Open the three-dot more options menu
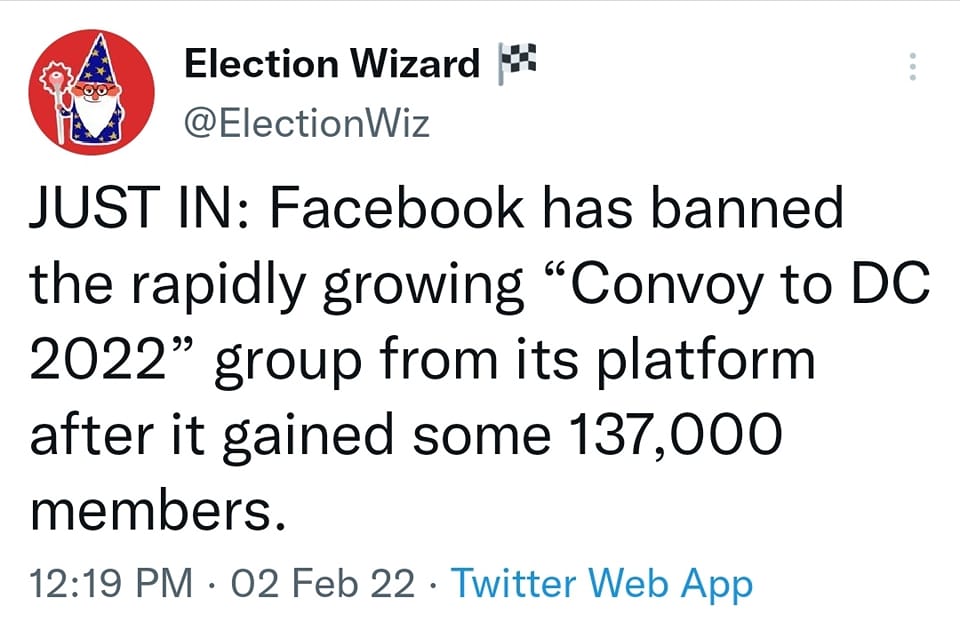 pyautogui.click(x=911, y=67)
